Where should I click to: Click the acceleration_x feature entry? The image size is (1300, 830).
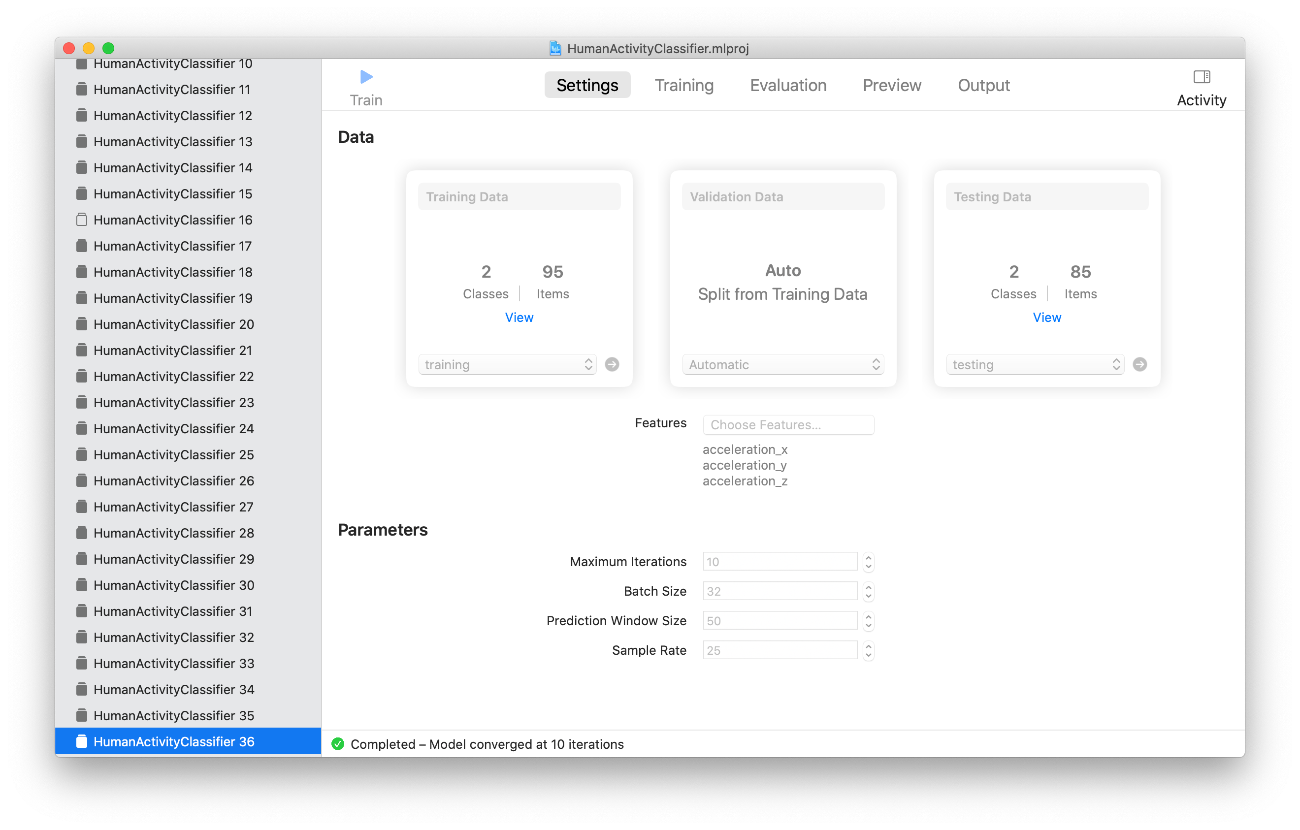[x=745, y=450]
